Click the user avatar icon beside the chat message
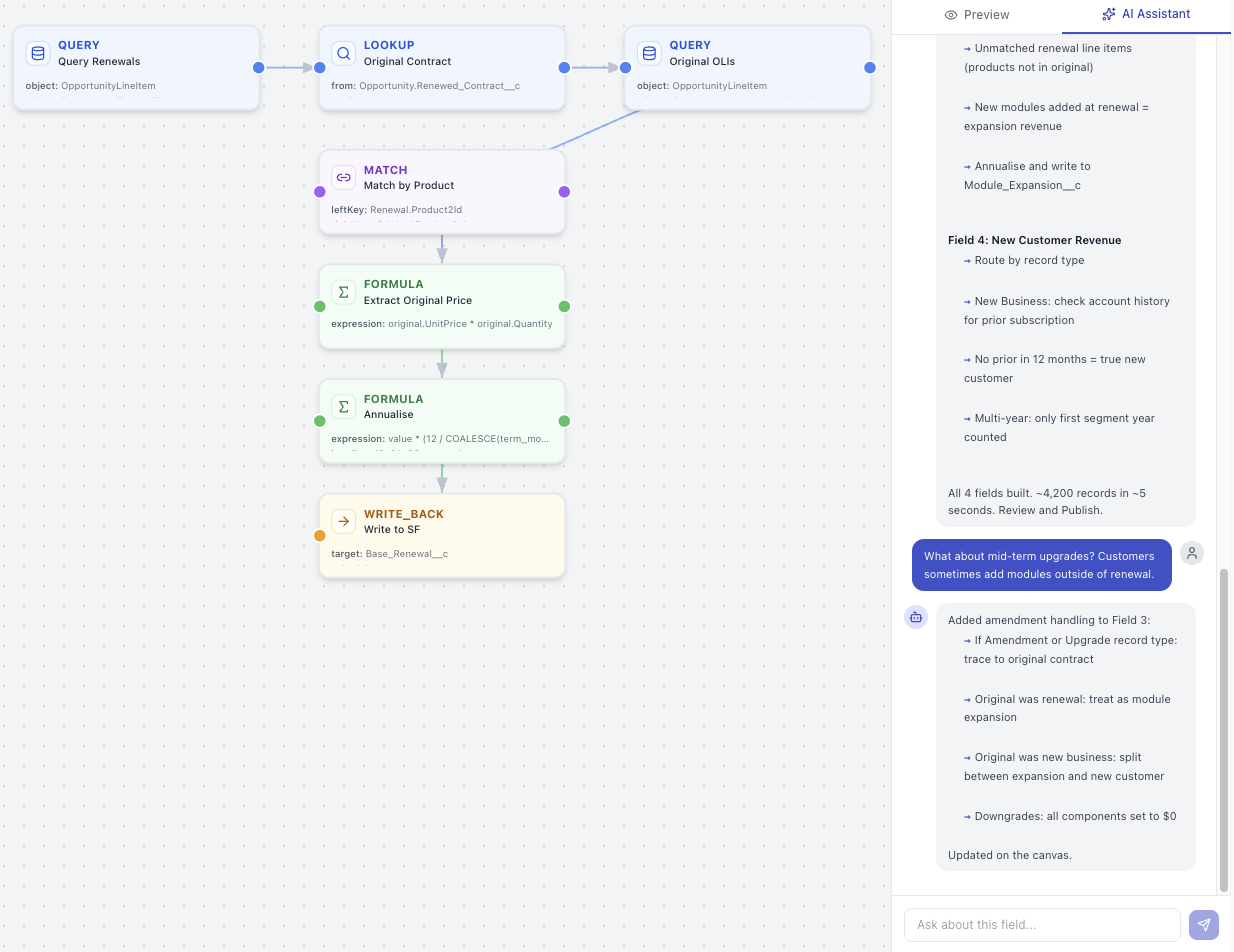1234x952 pixels. tap(1192, 553)
